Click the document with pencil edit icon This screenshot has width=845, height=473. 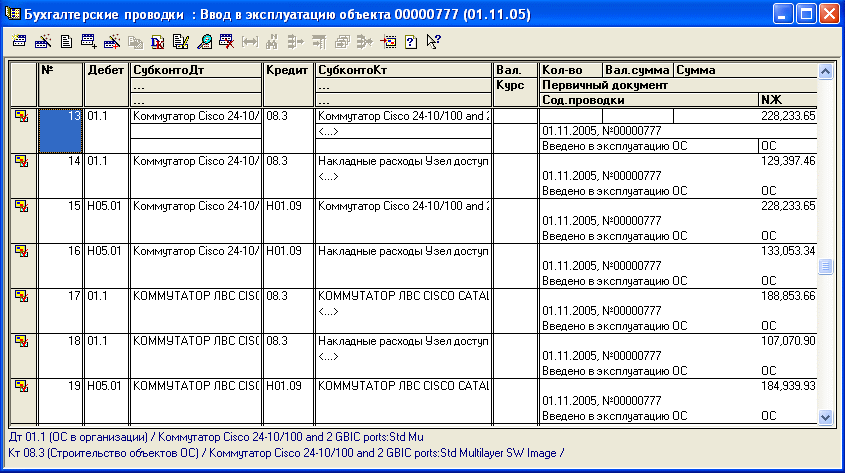coord(181,42)
